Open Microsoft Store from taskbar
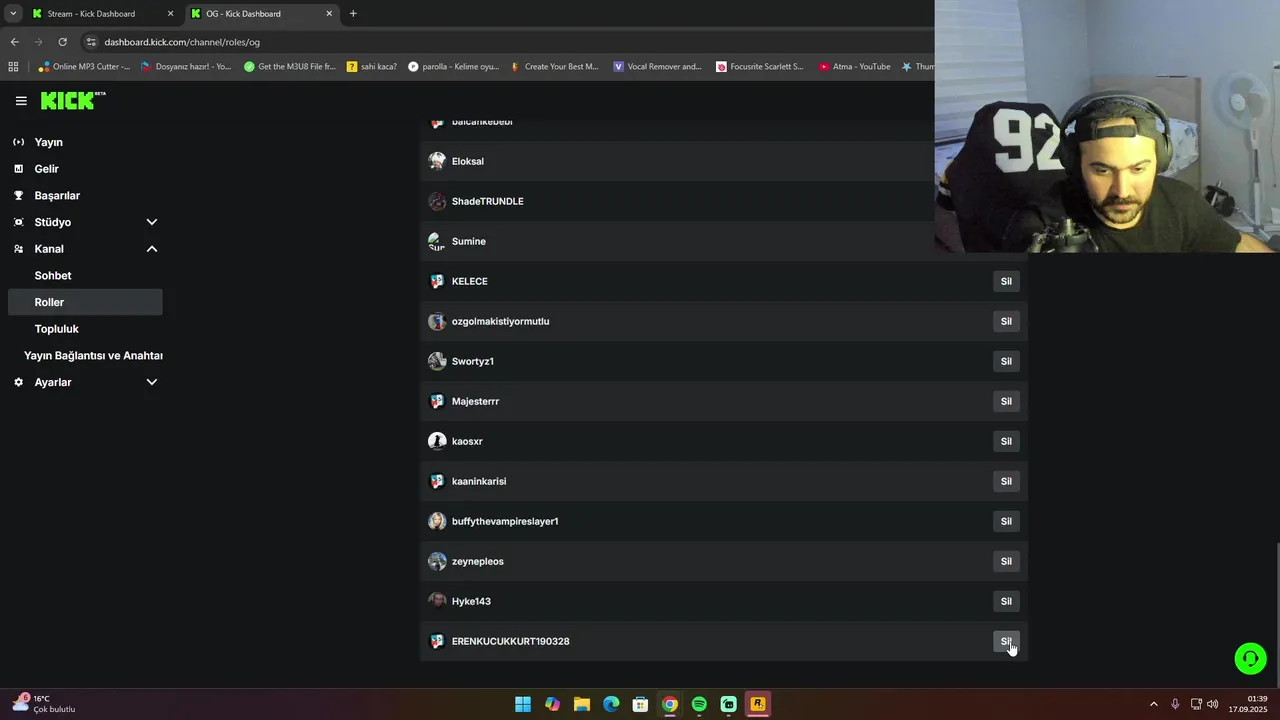 click(x=641, y=704)
